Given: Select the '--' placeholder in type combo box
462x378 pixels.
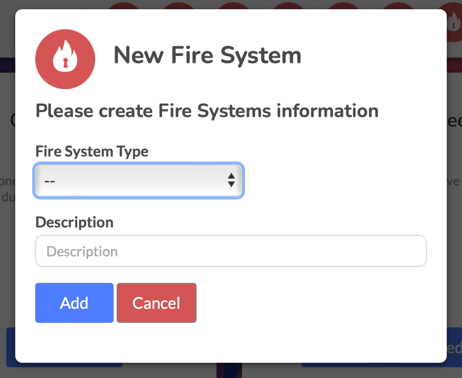Looking at the screenshot, I should pos(50,181).
